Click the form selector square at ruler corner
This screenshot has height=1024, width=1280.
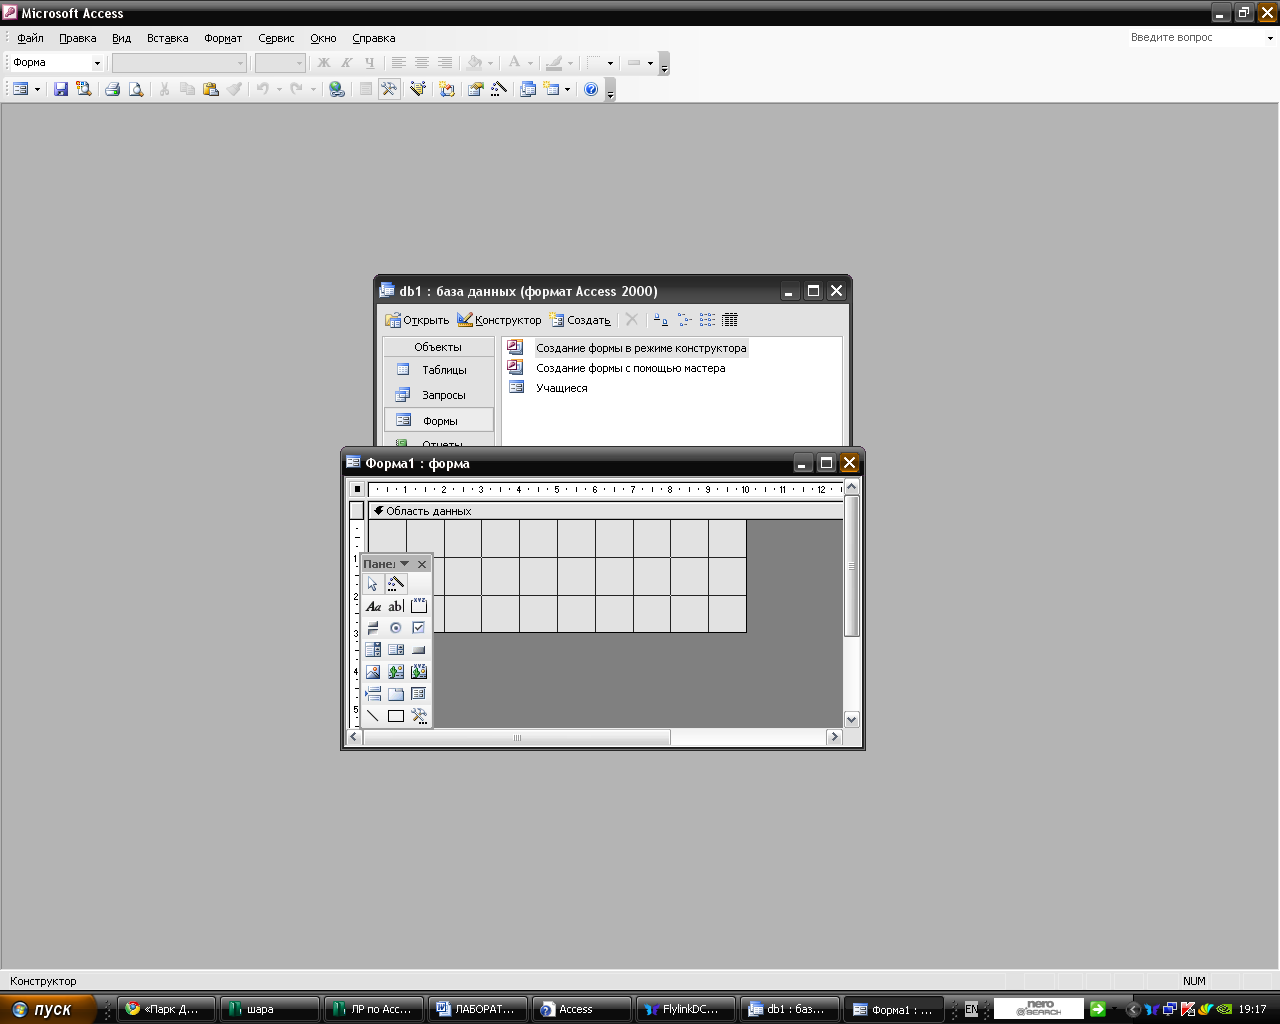pos(357,489)
